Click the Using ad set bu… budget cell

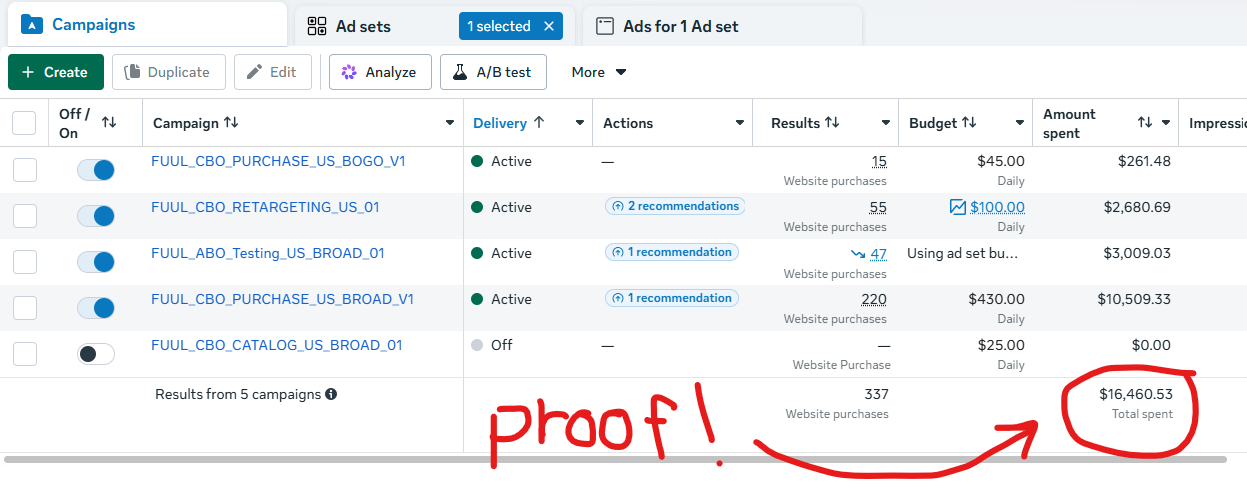pyautogui.click(x=963, y=253)
